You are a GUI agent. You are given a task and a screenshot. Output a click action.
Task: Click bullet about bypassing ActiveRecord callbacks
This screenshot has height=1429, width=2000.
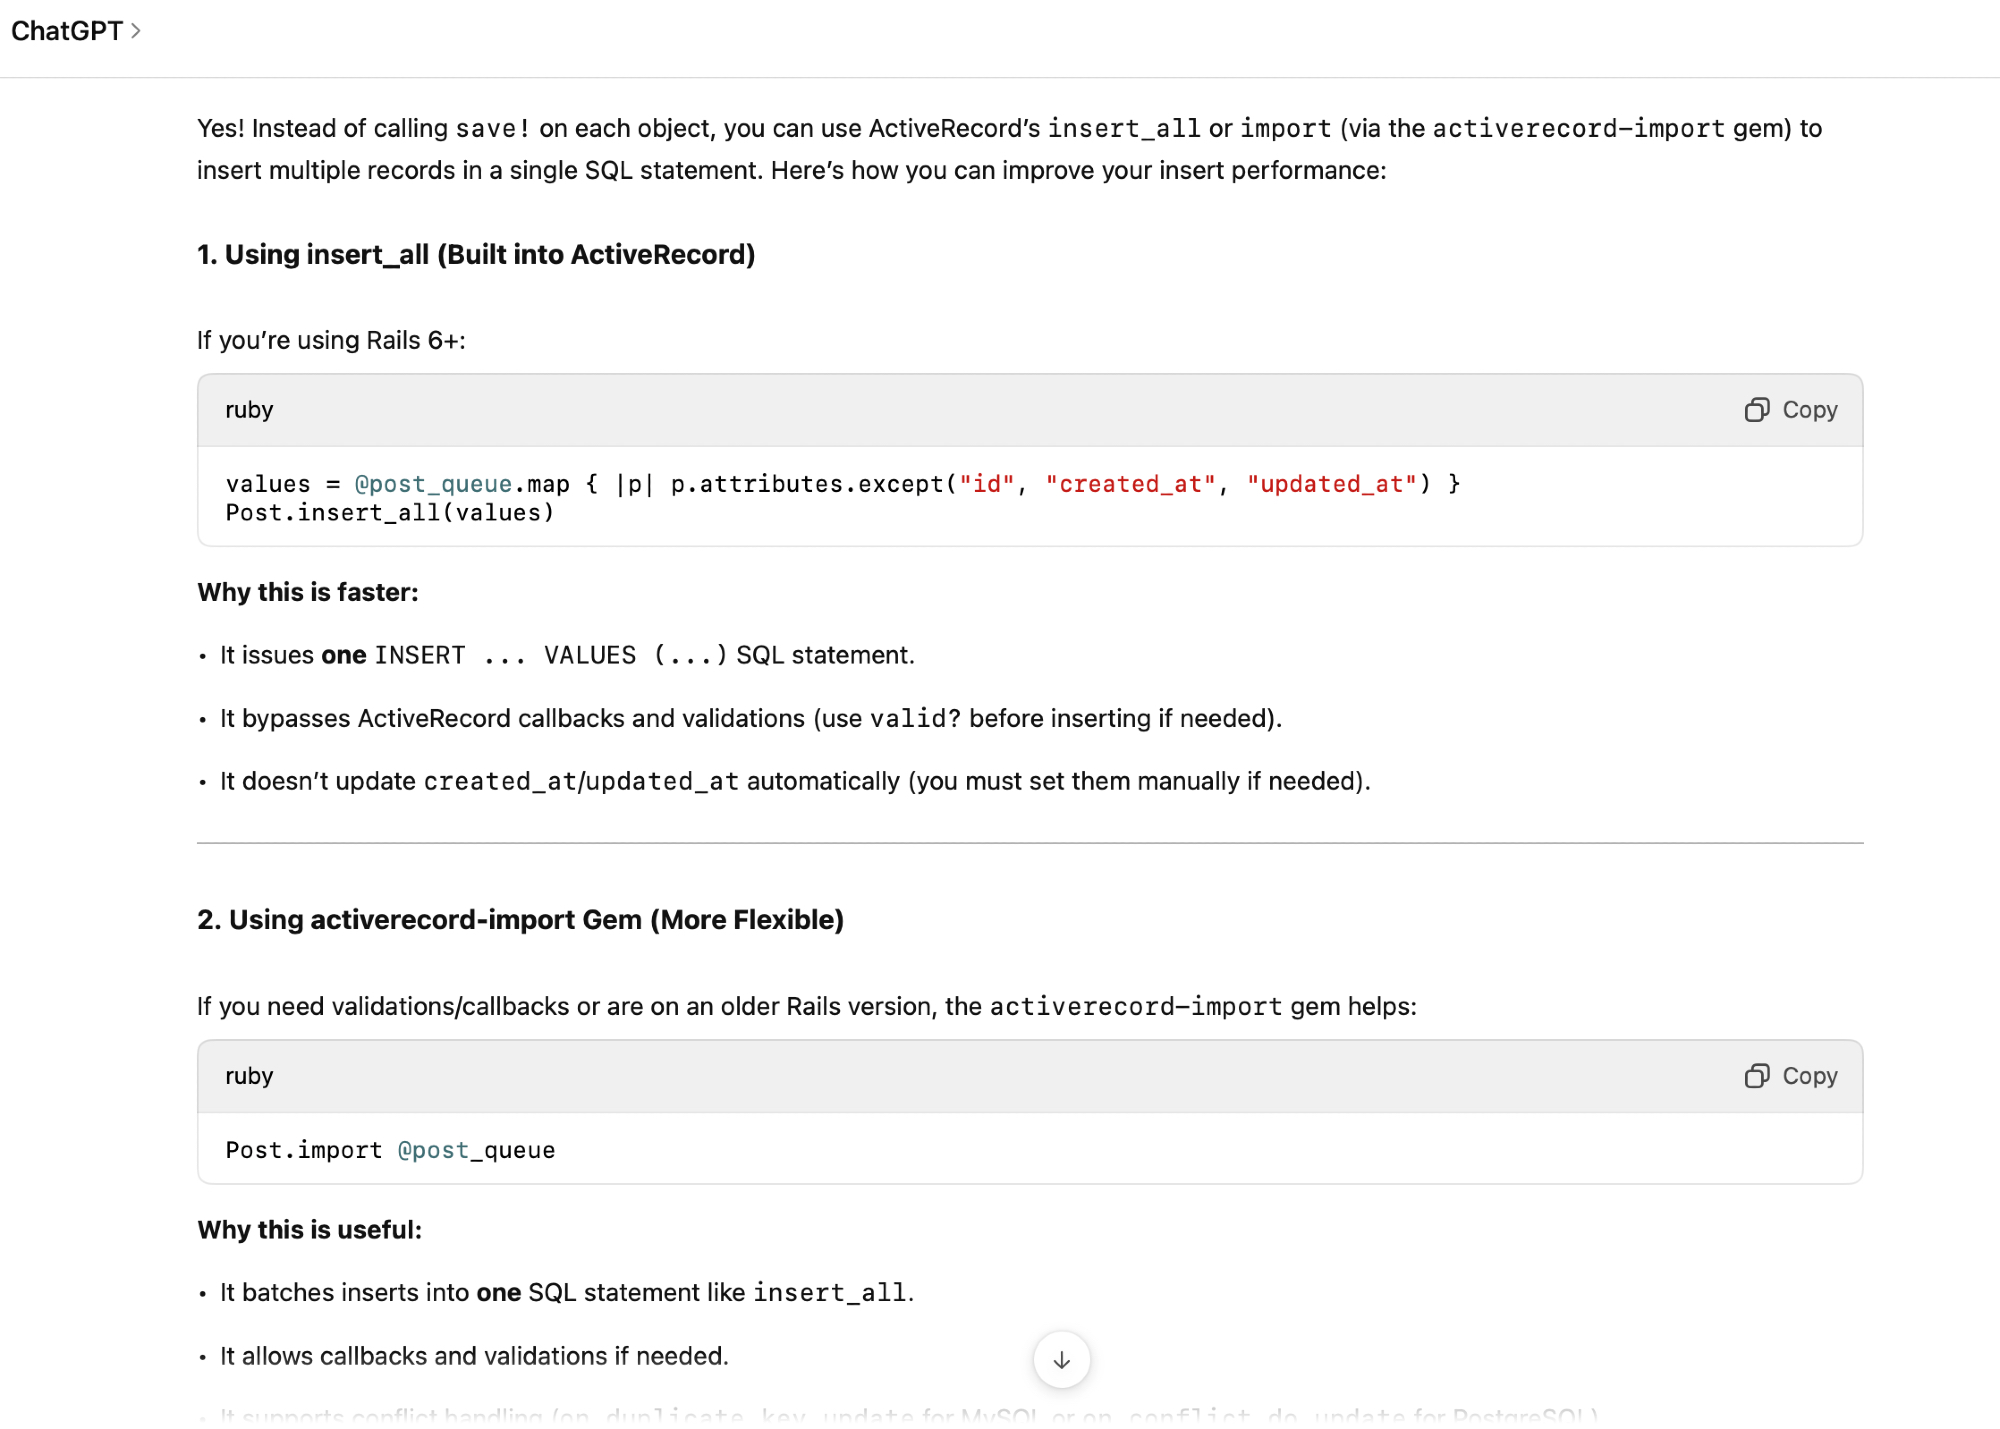click(750, 718)
